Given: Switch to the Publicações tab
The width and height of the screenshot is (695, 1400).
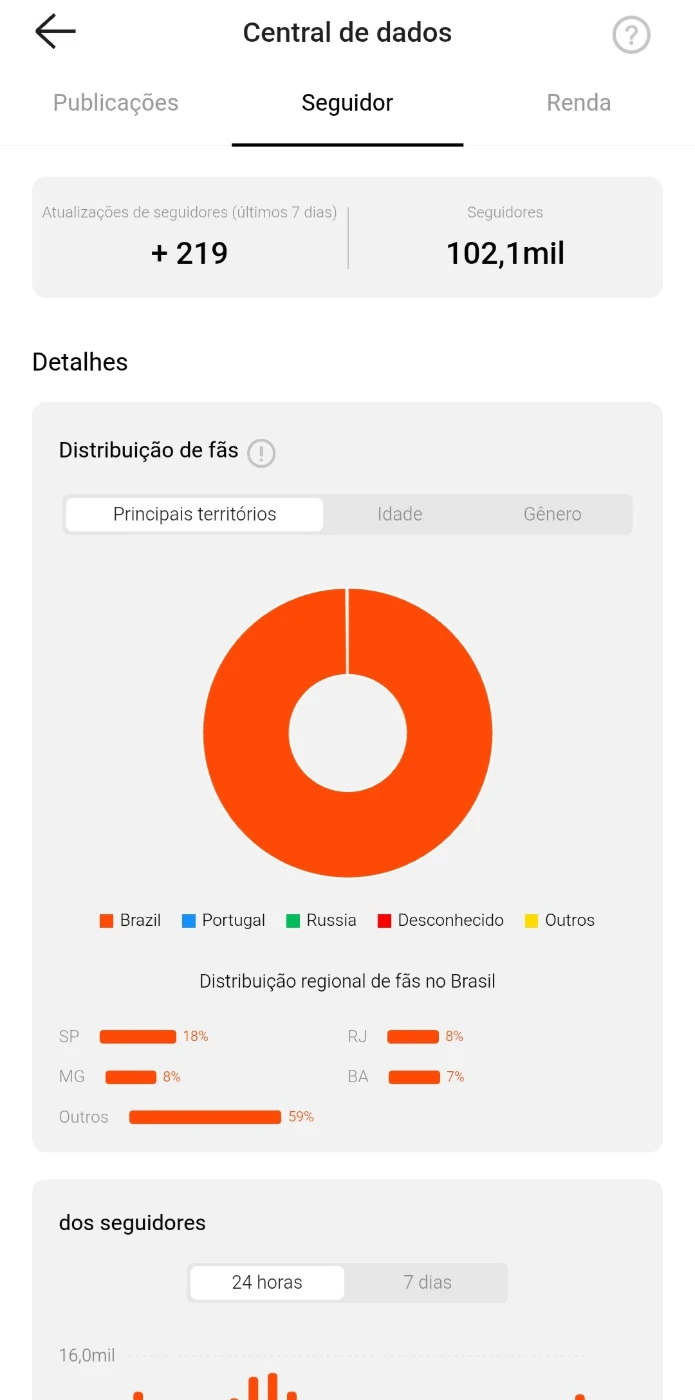Looking at the screenshot, I should (x=116, y=103).
